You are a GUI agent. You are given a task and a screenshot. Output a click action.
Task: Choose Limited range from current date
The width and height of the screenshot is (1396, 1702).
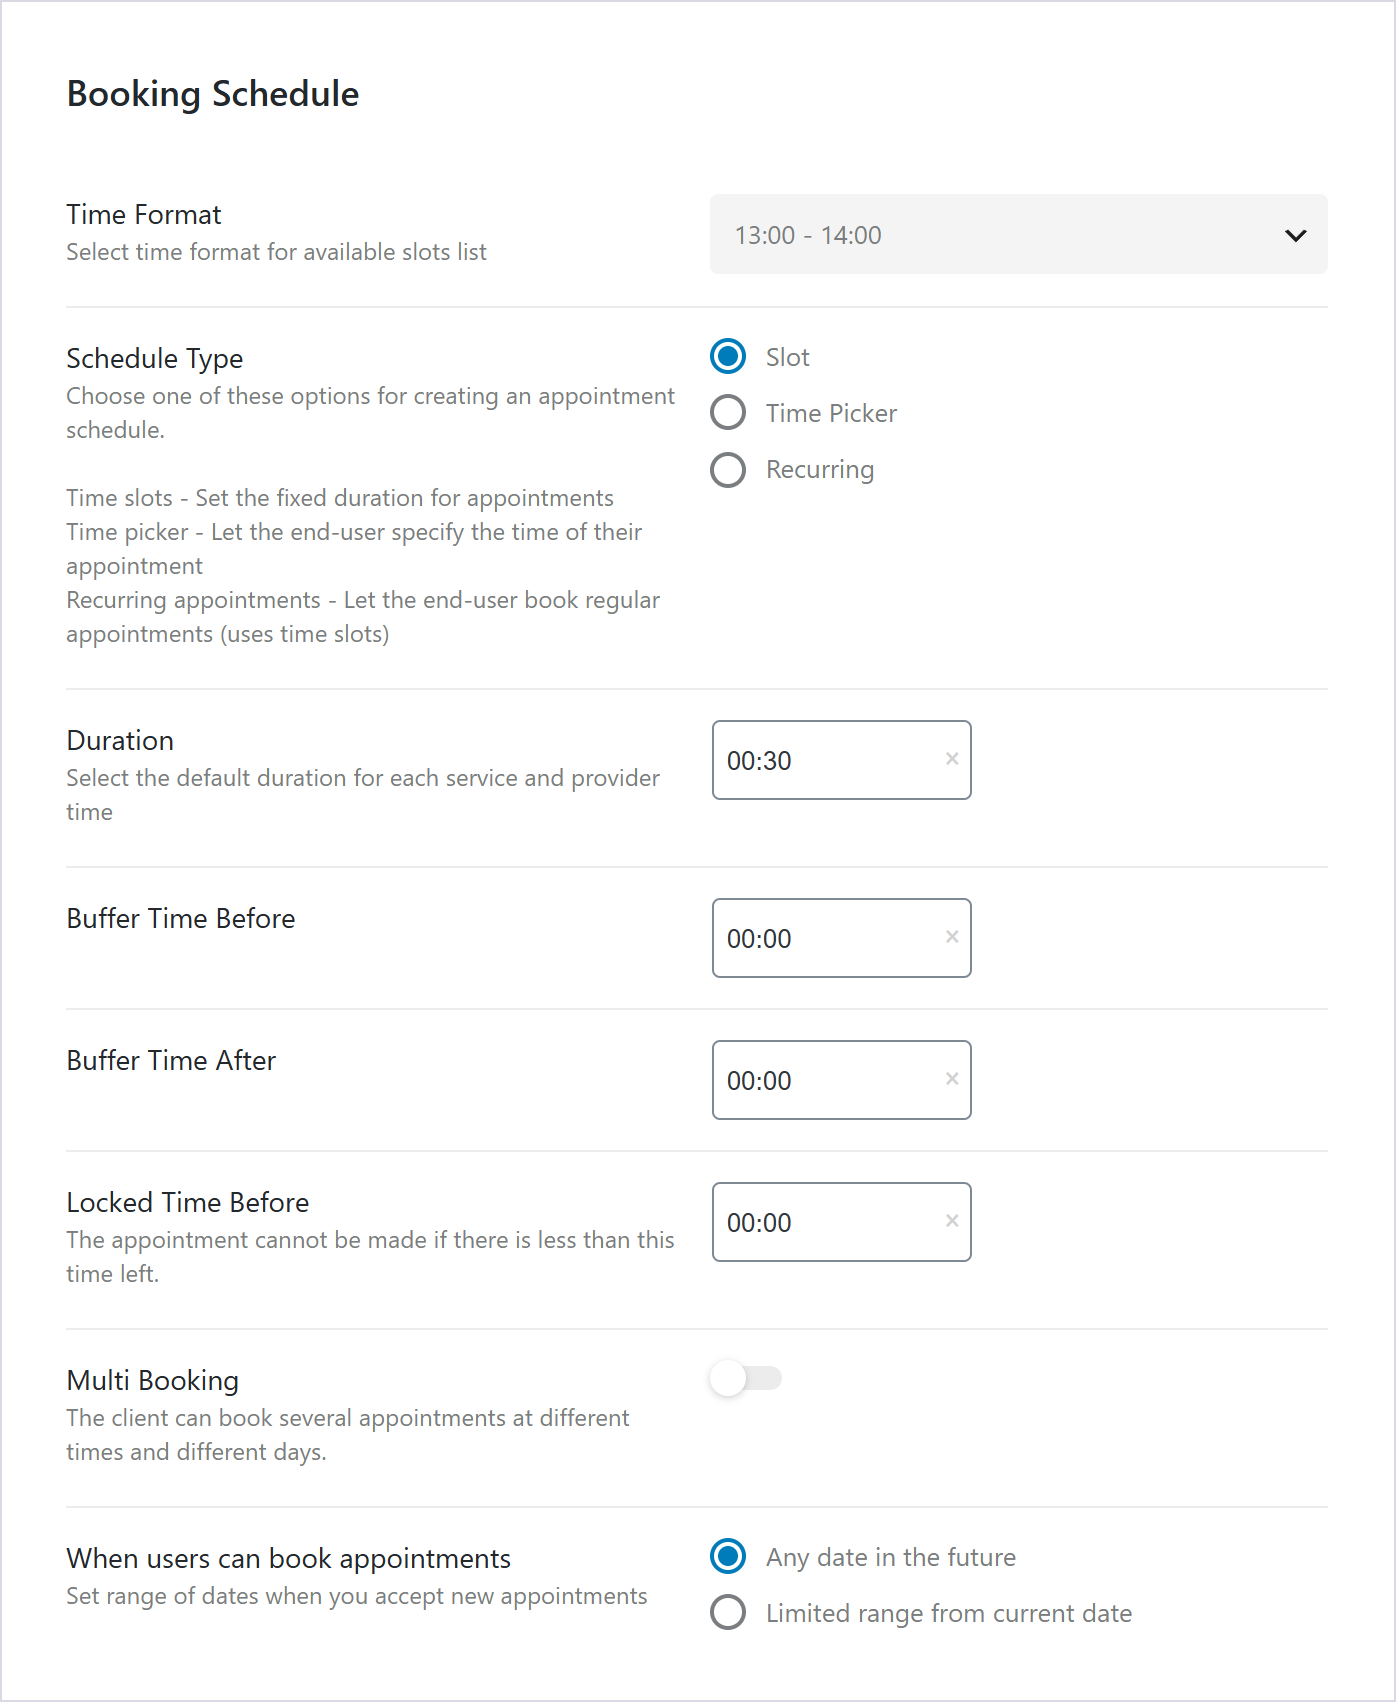coord(728,1612)
